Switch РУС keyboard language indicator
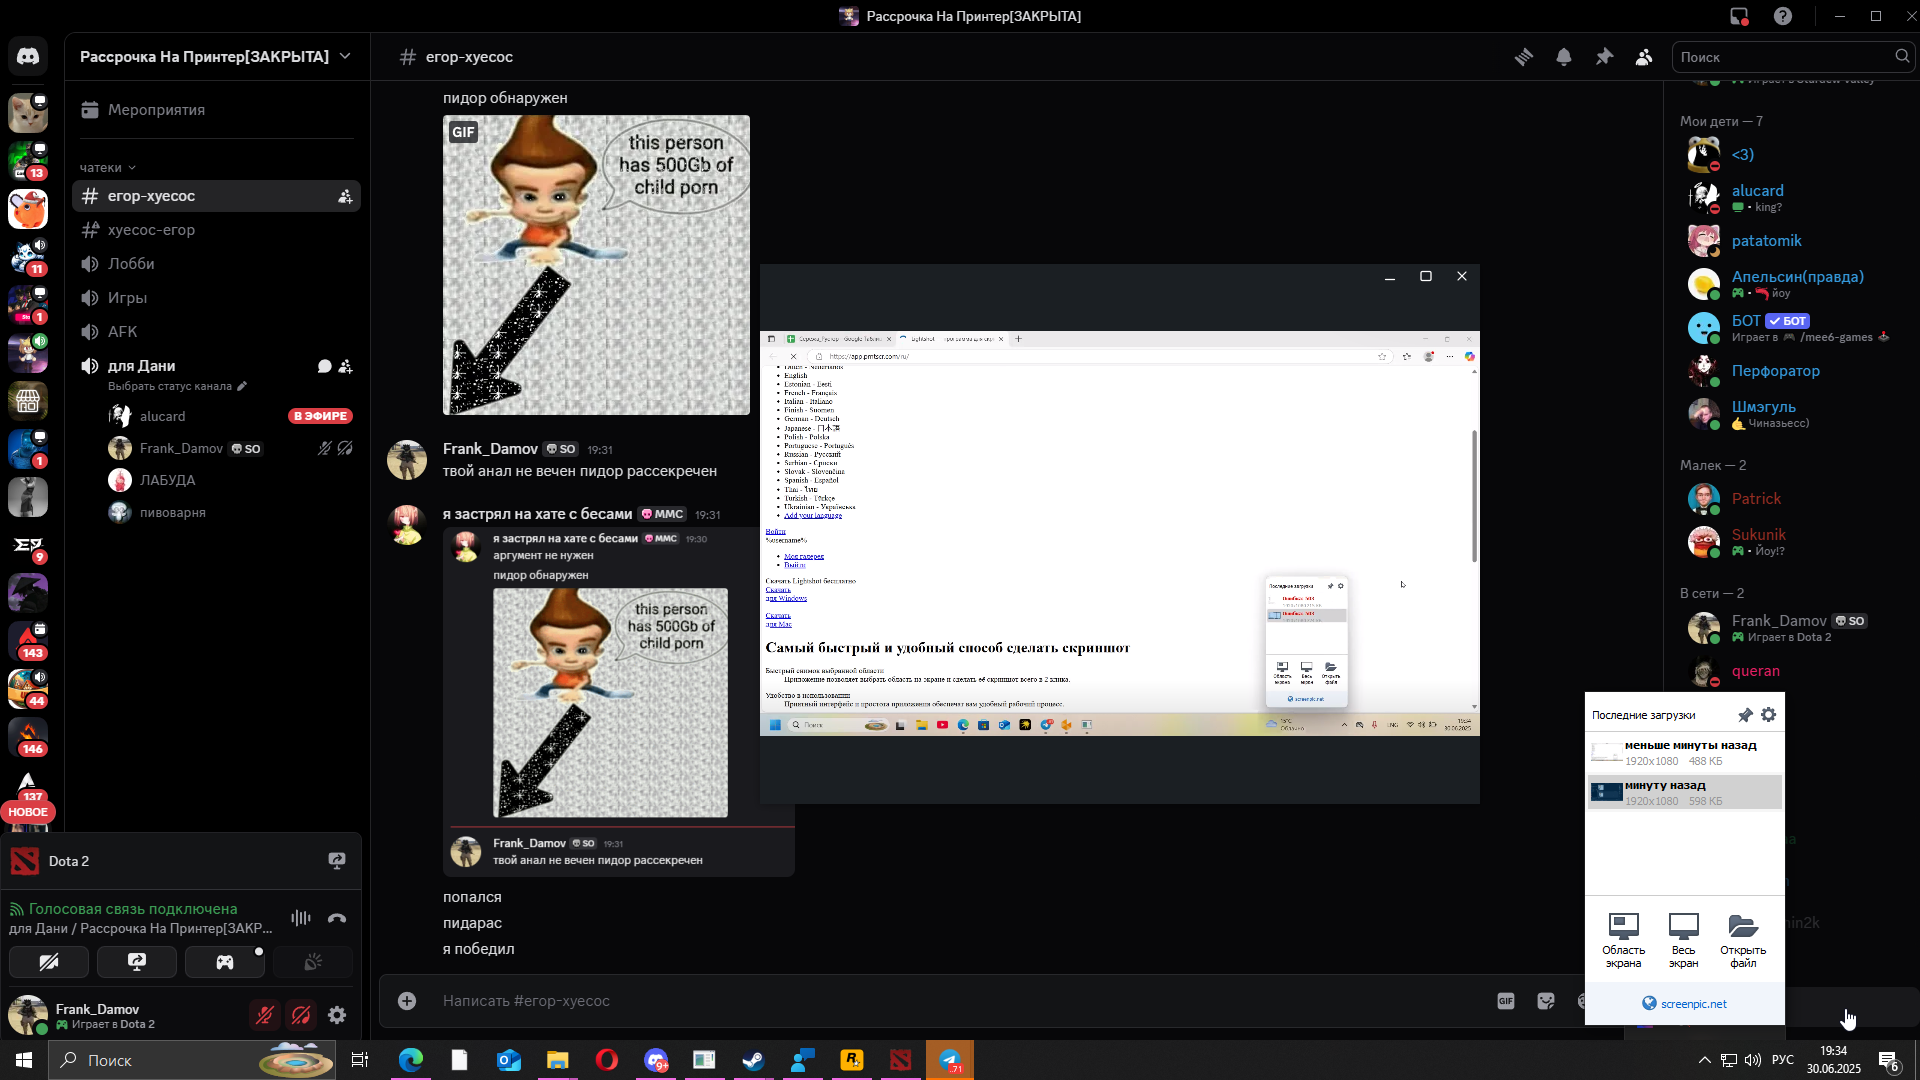This screenshot has height=1080, width=1920. point(1783,1060)
